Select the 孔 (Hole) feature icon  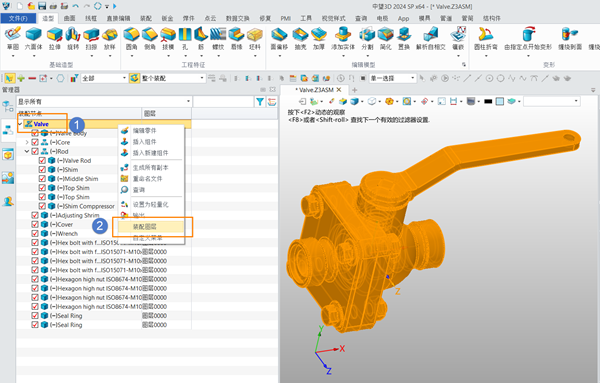[x=185, y=34]
